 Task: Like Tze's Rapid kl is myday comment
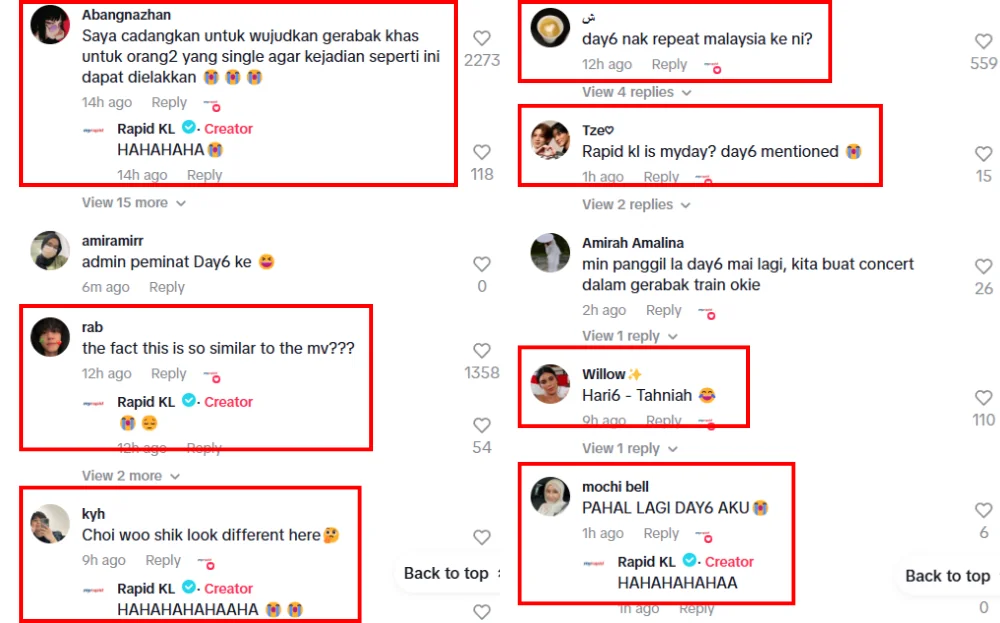coord(983,154)
